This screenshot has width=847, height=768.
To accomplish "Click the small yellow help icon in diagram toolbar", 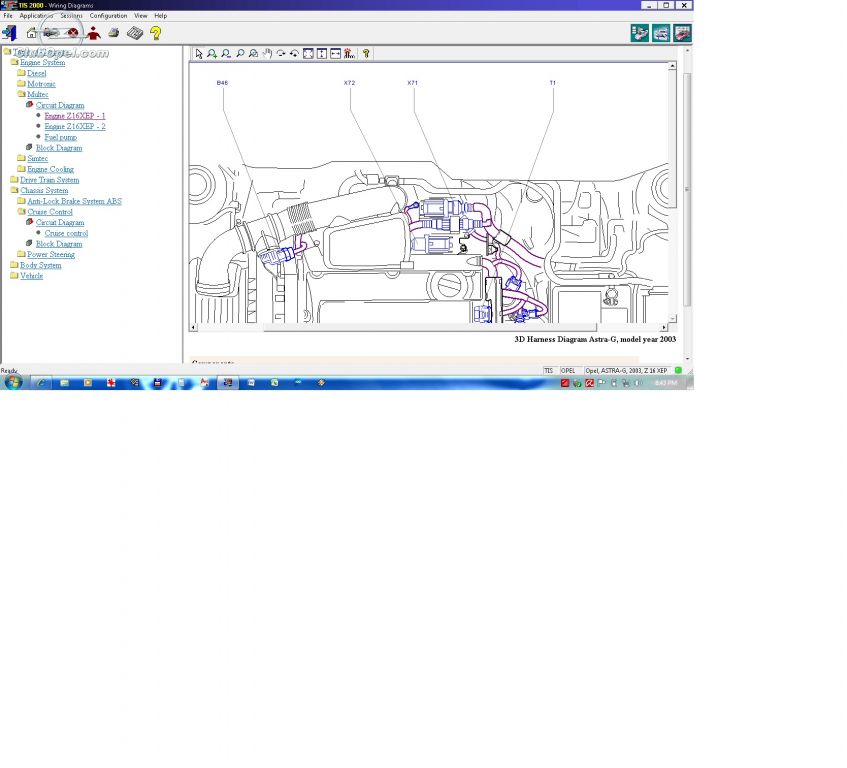I will pos(366,53).
